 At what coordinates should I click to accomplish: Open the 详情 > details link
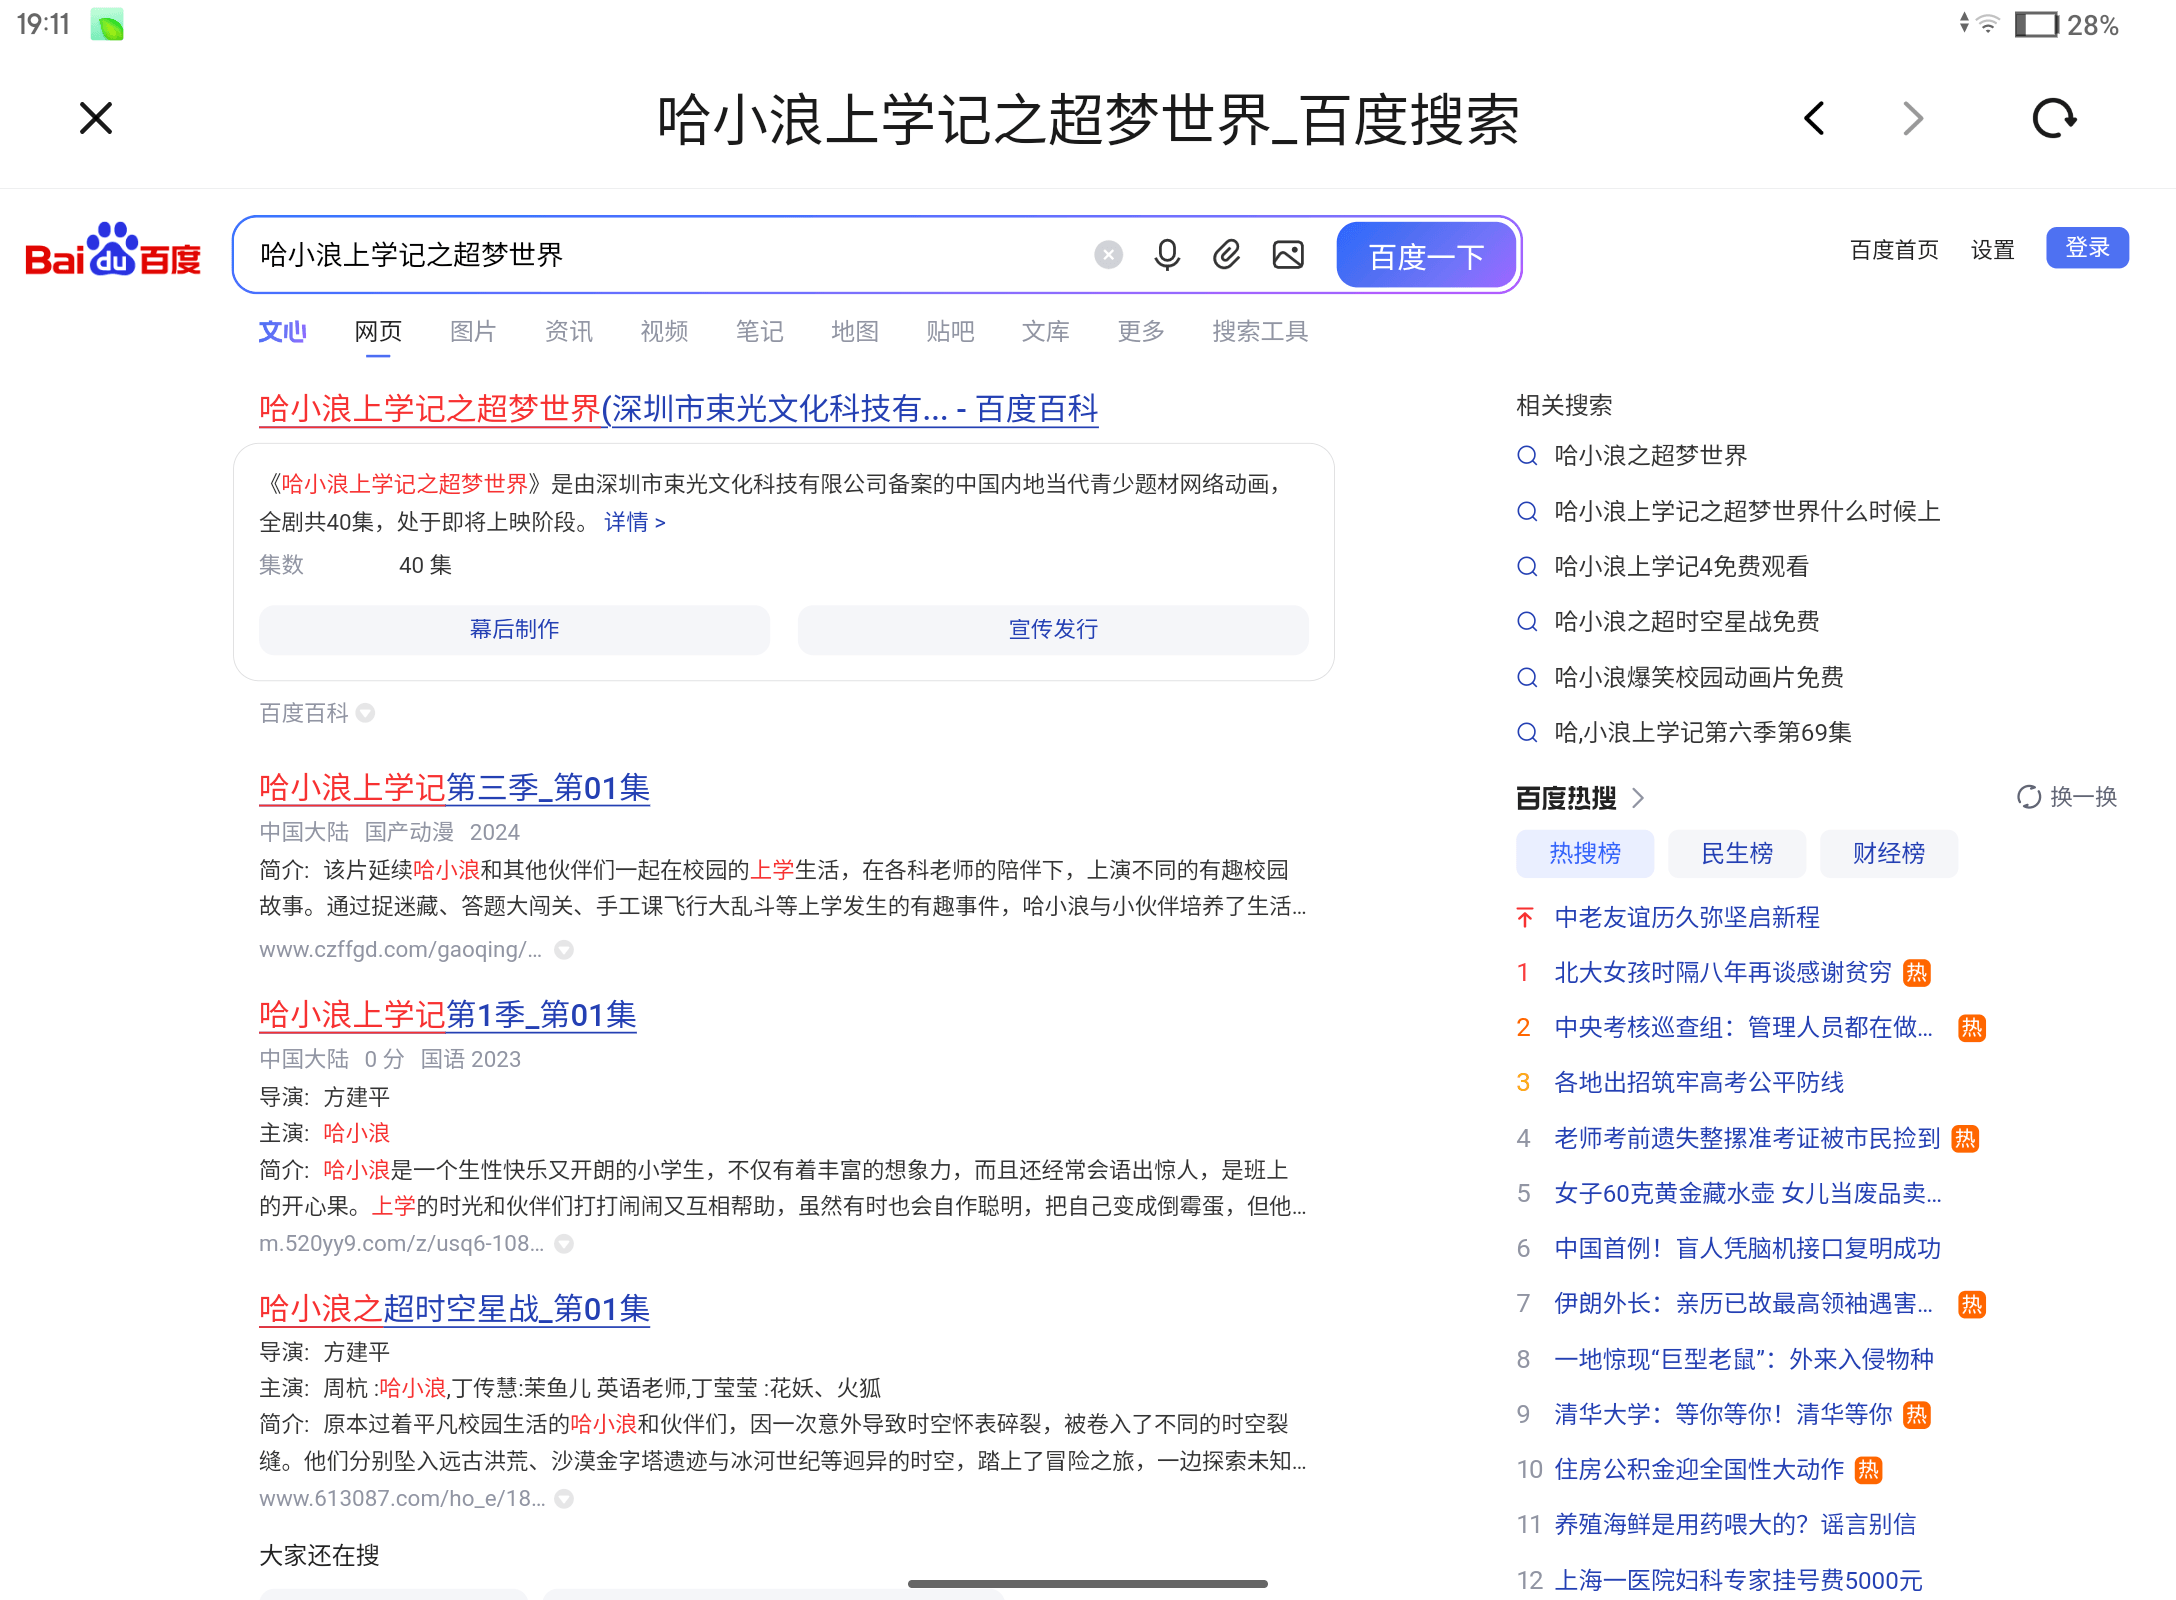(x=635, y=522)
